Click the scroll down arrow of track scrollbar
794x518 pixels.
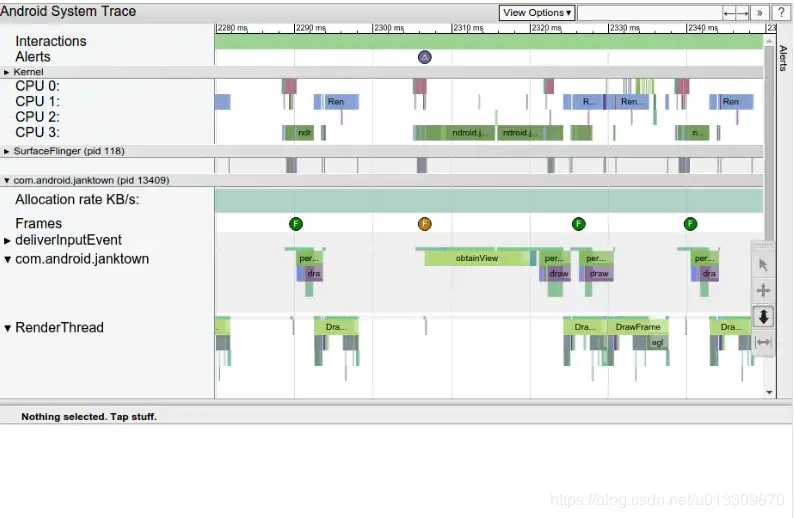pos(769,392)
